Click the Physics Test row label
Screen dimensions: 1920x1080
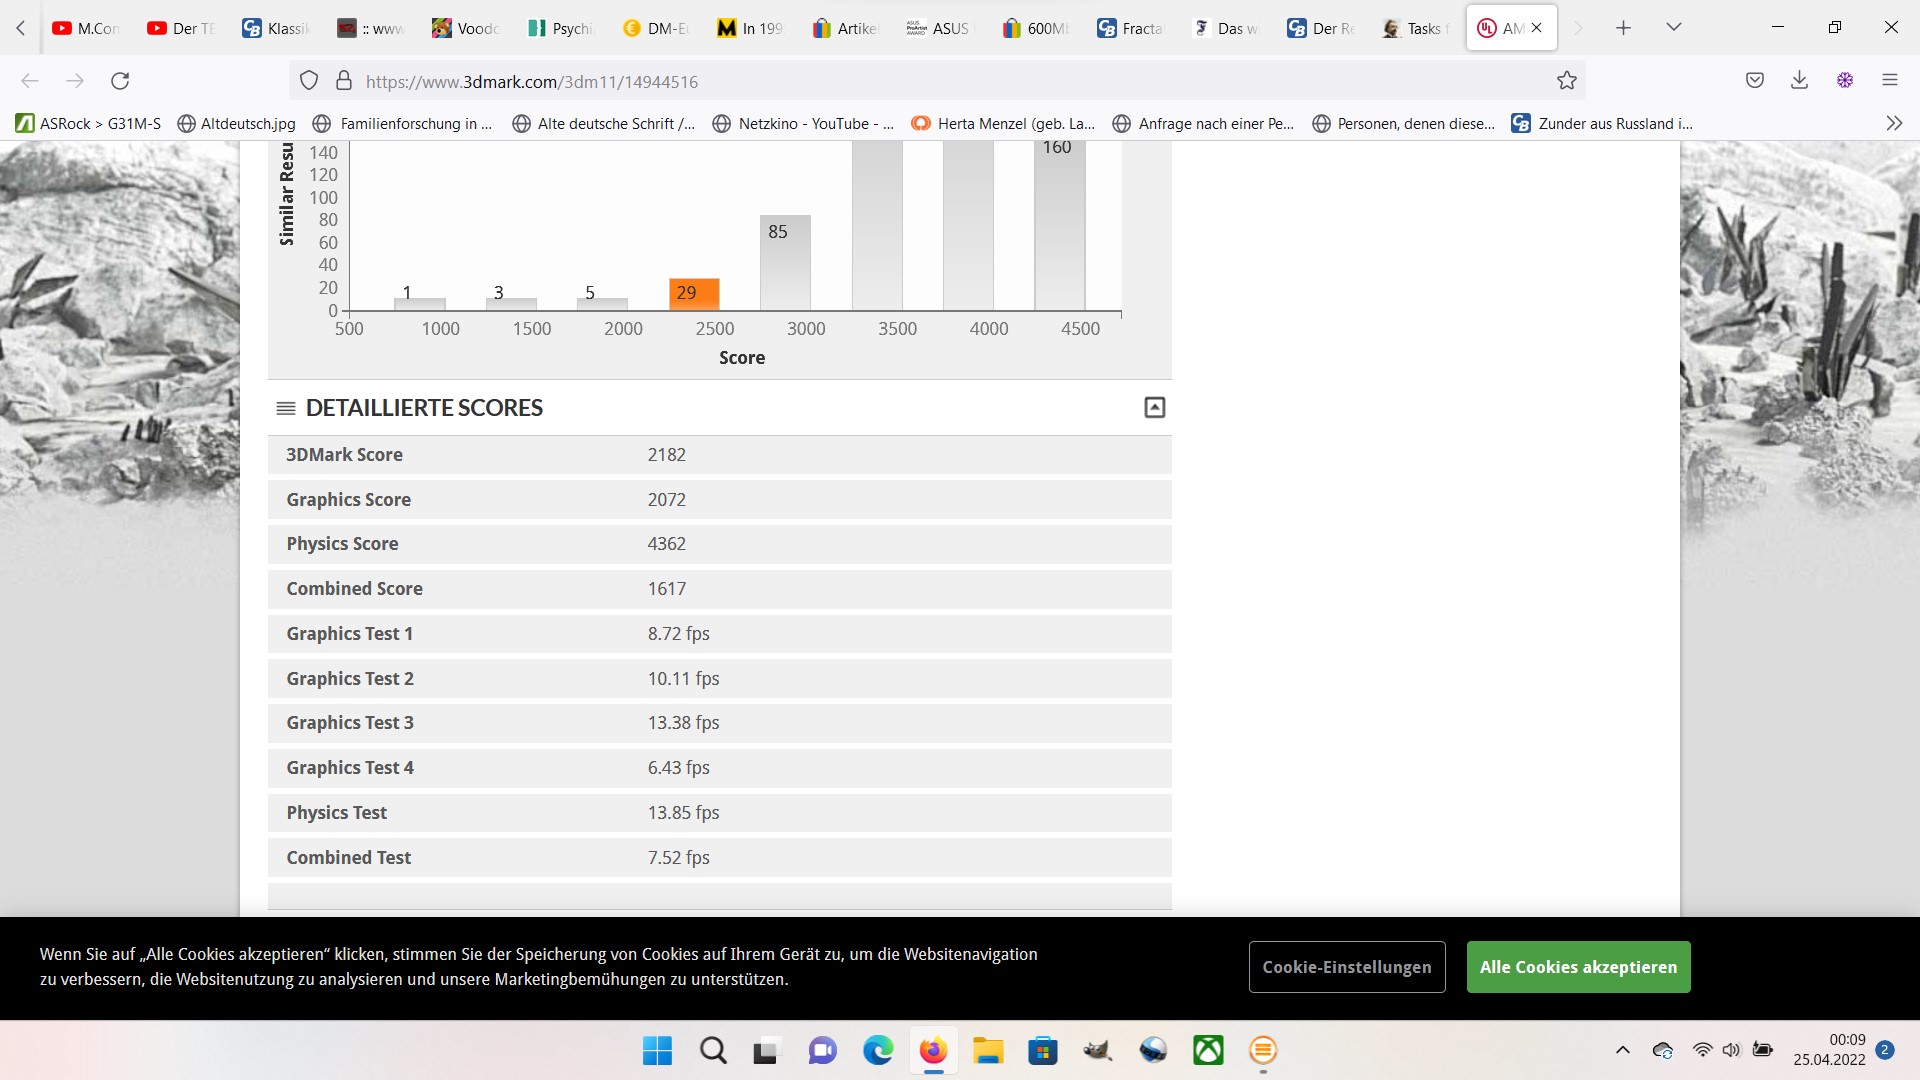coord(336,813)
